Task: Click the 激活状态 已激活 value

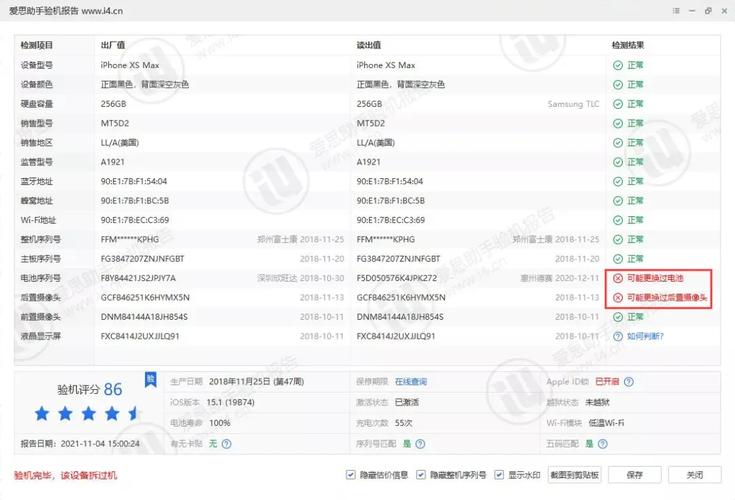Action: click(x=407, y=403)
